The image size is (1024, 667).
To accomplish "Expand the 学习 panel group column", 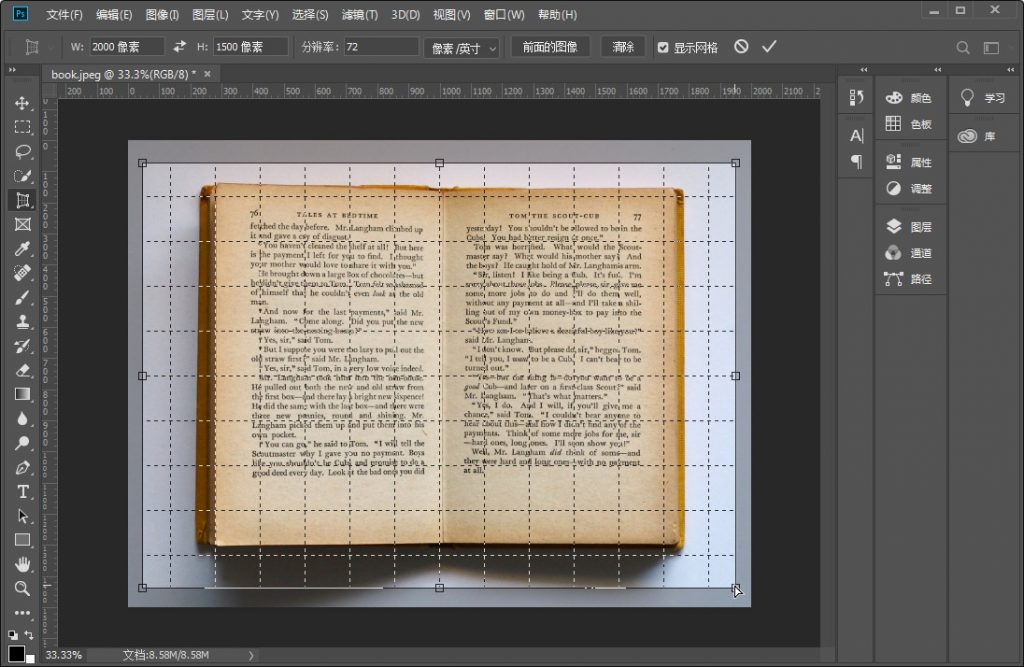I will tap(1011, 69).
